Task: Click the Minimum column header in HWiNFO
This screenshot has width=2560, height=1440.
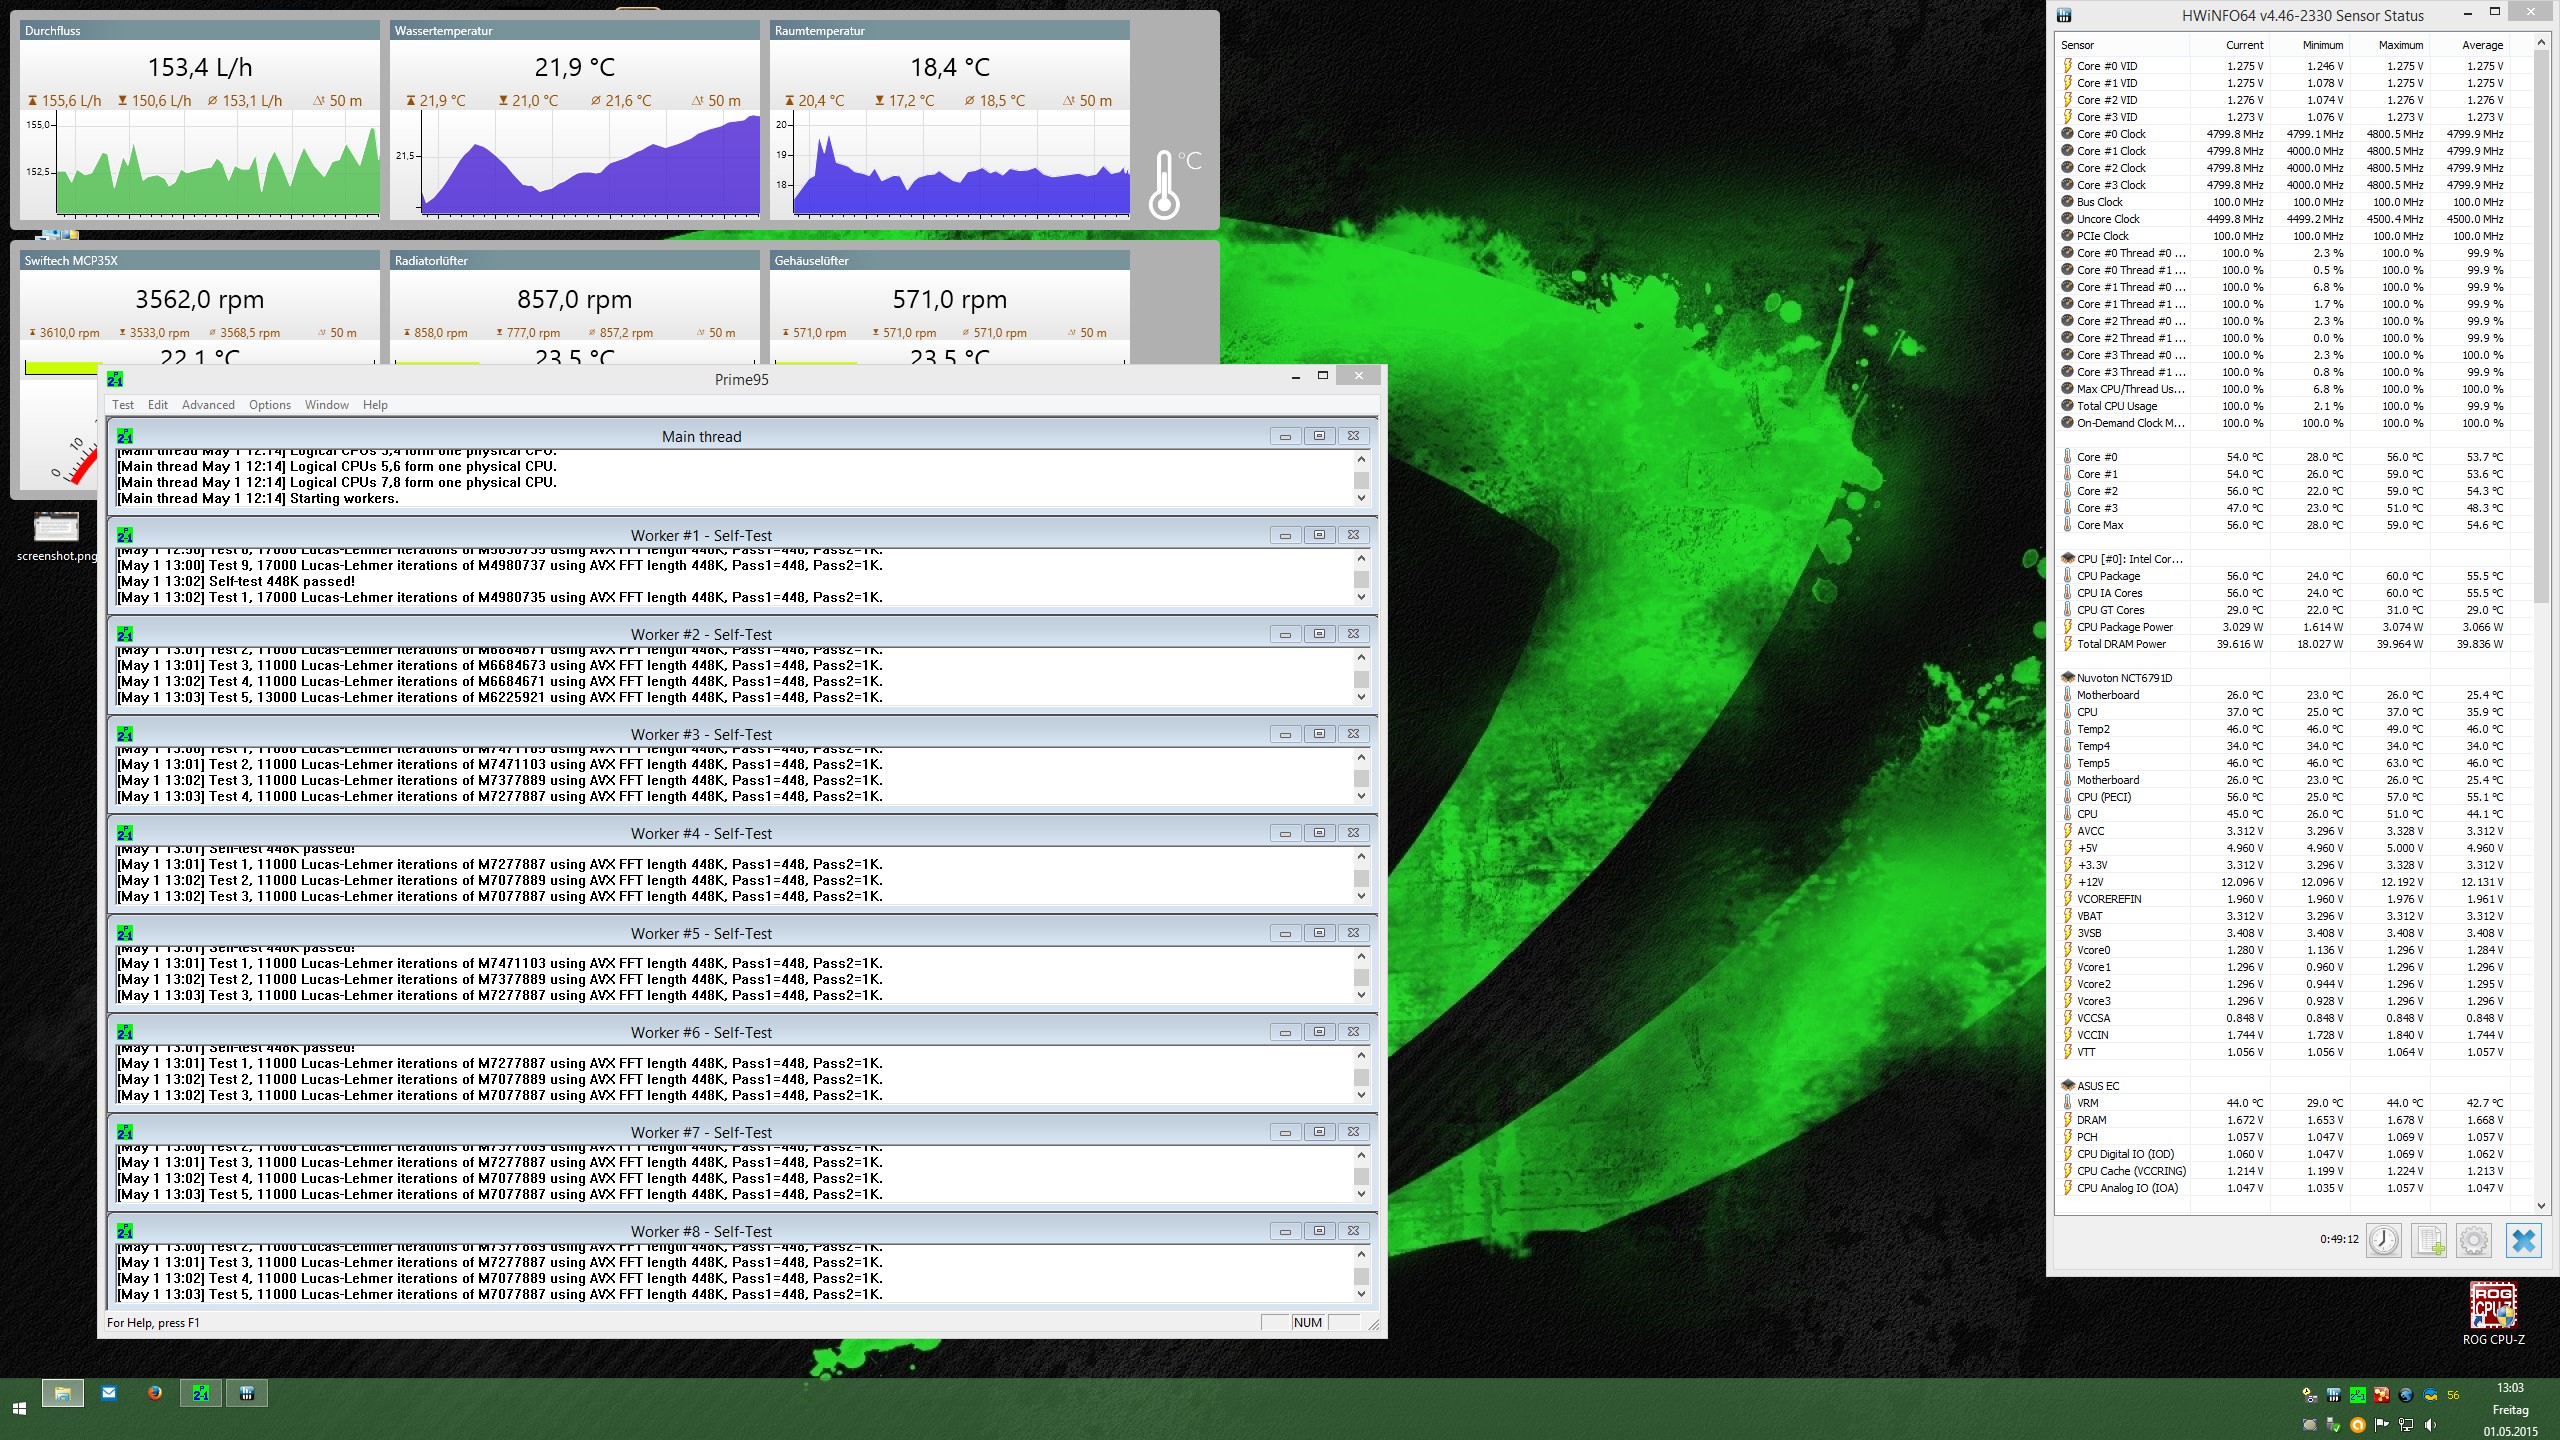Action: tap(2310, 45)
